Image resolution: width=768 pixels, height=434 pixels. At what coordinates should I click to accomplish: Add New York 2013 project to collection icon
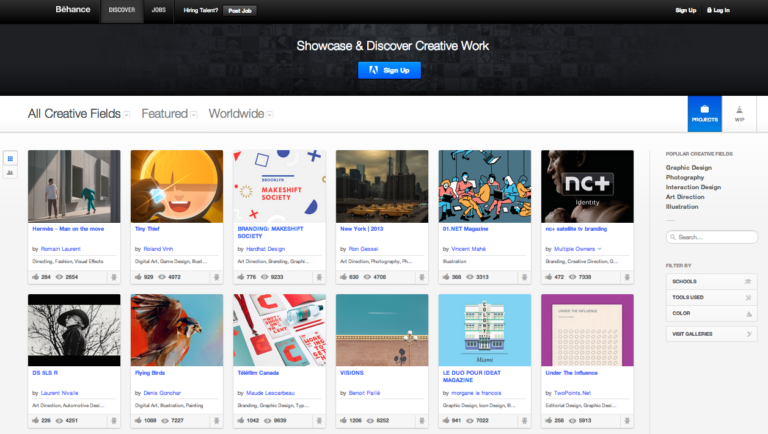point(422,277)
